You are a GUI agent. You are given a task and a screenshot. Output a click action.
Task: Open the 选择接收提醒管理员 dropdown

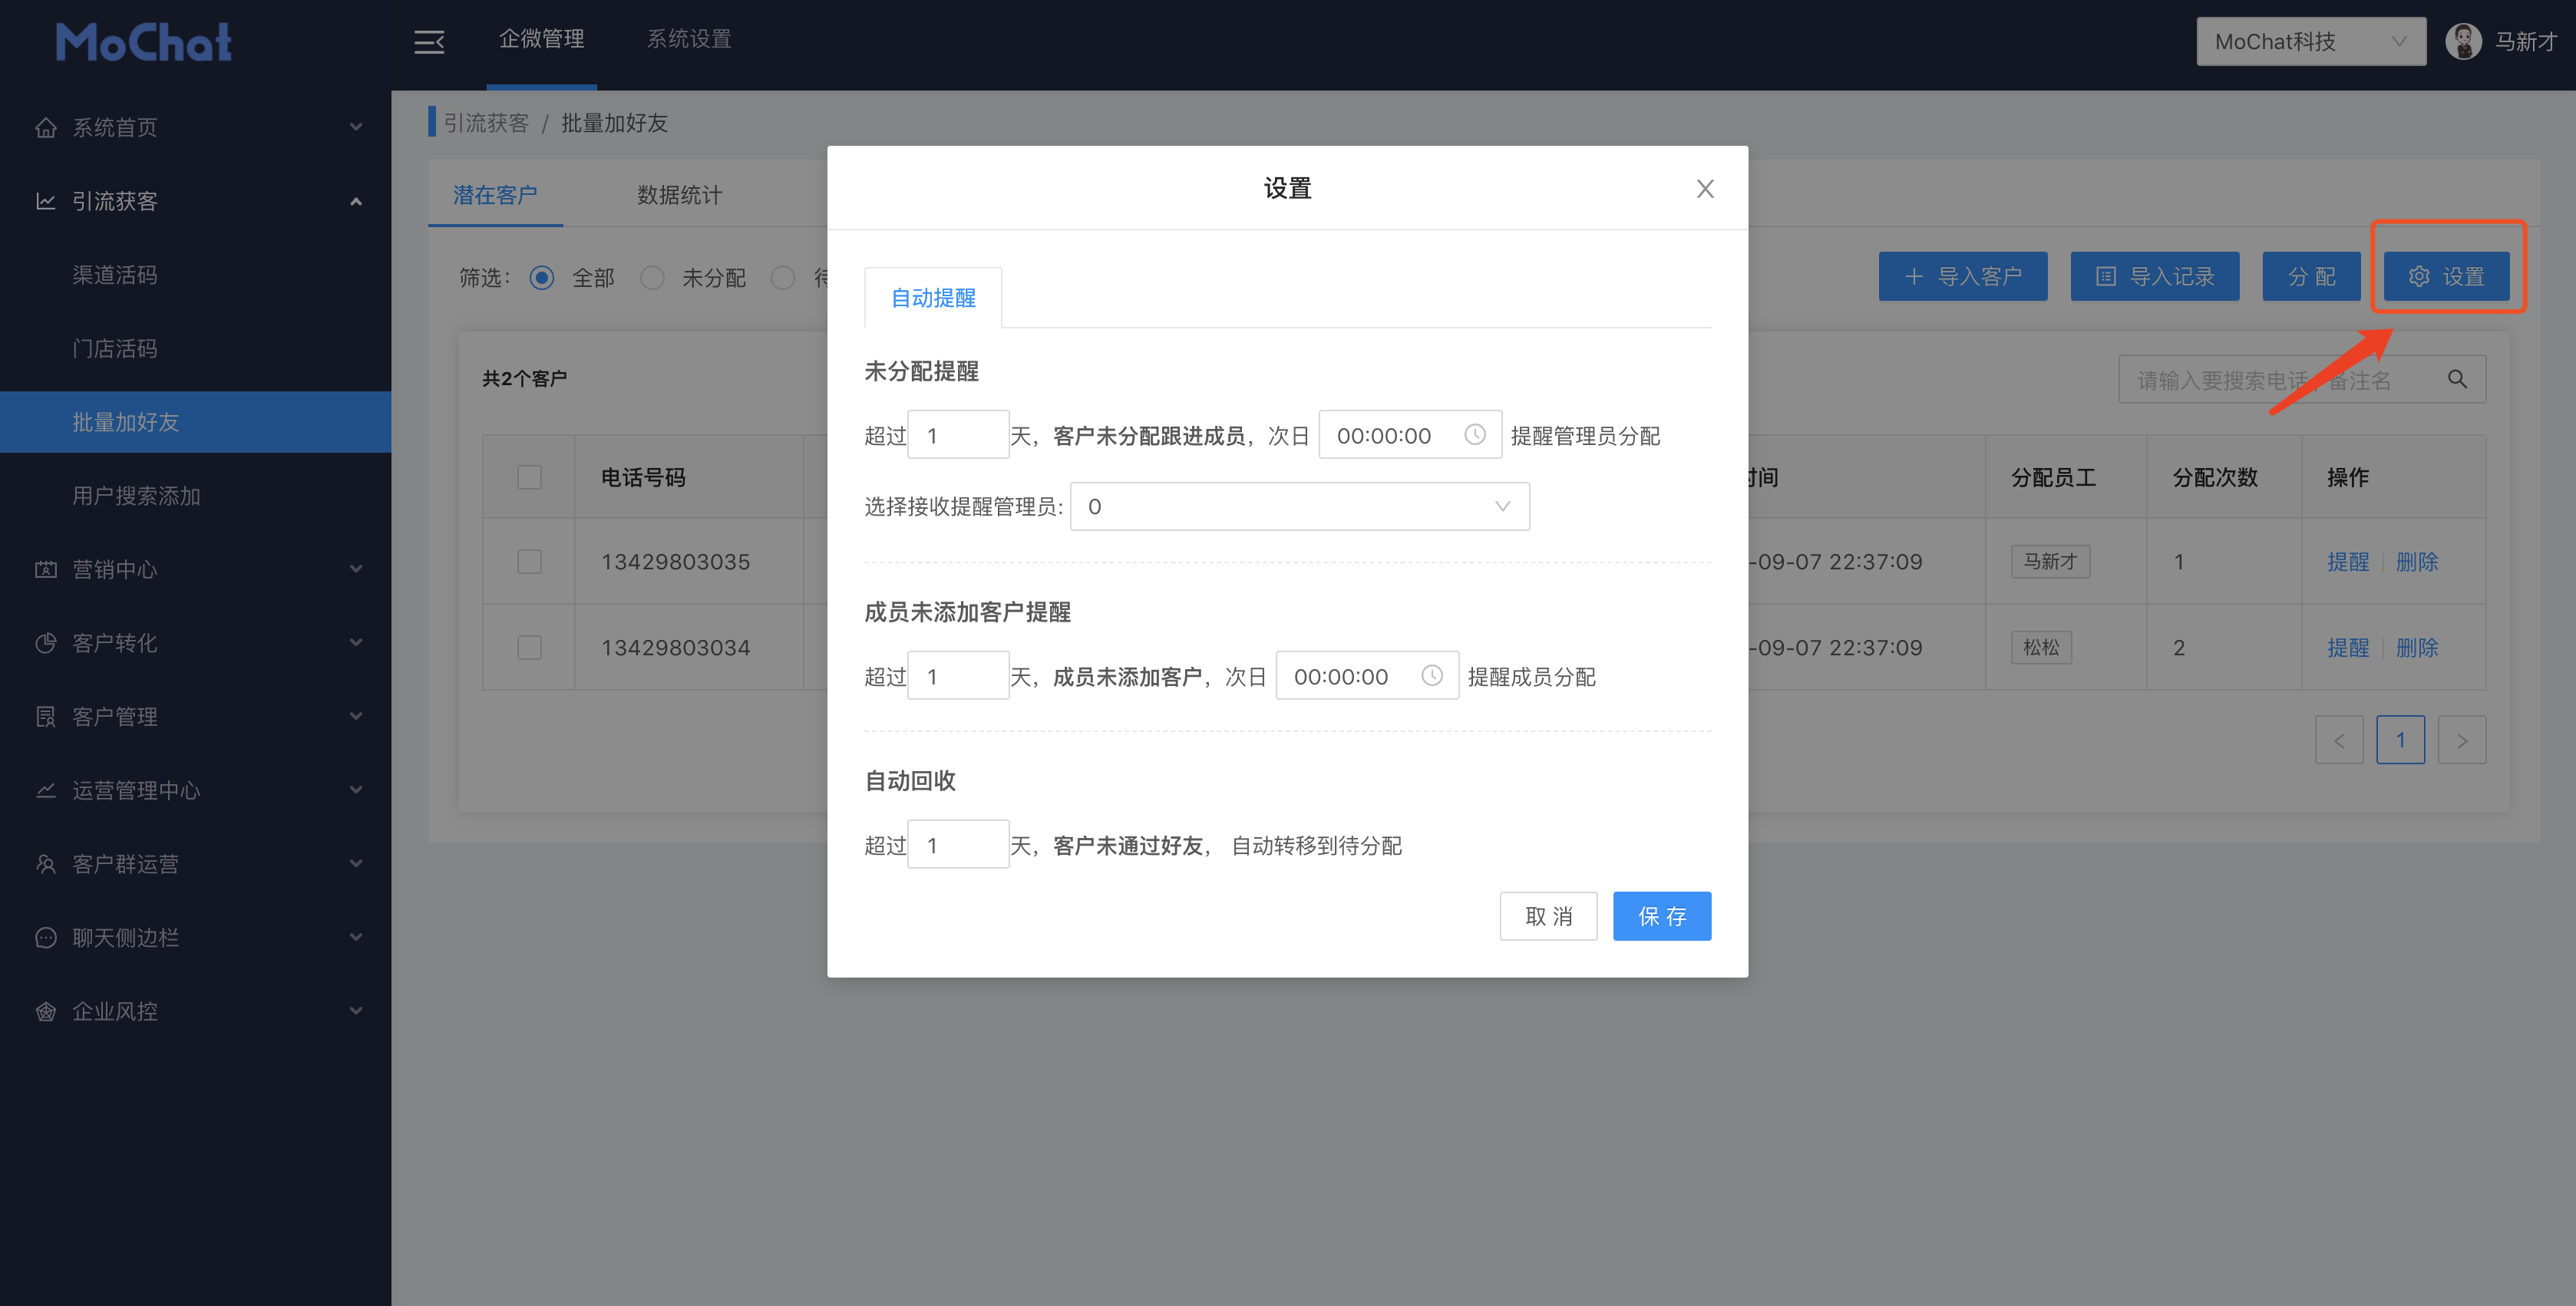tap(1299, 507)
